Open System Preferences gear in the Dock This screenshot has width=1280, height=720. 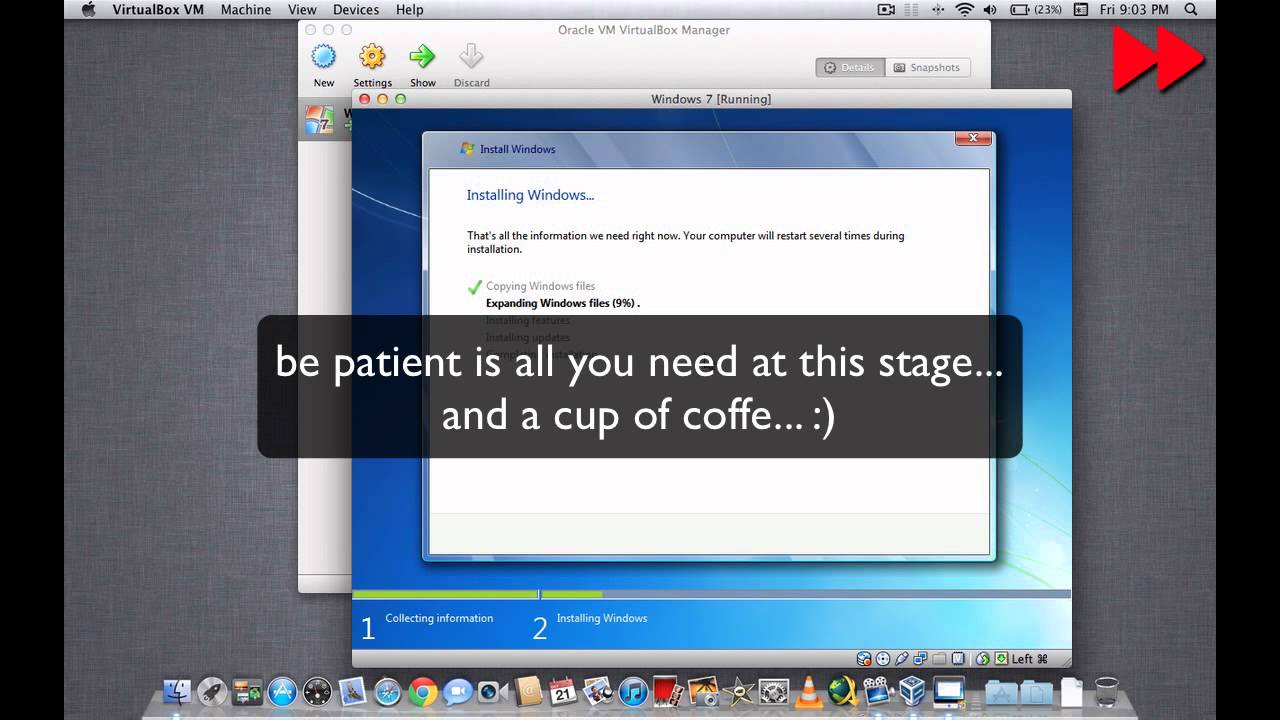click(774, 691)
